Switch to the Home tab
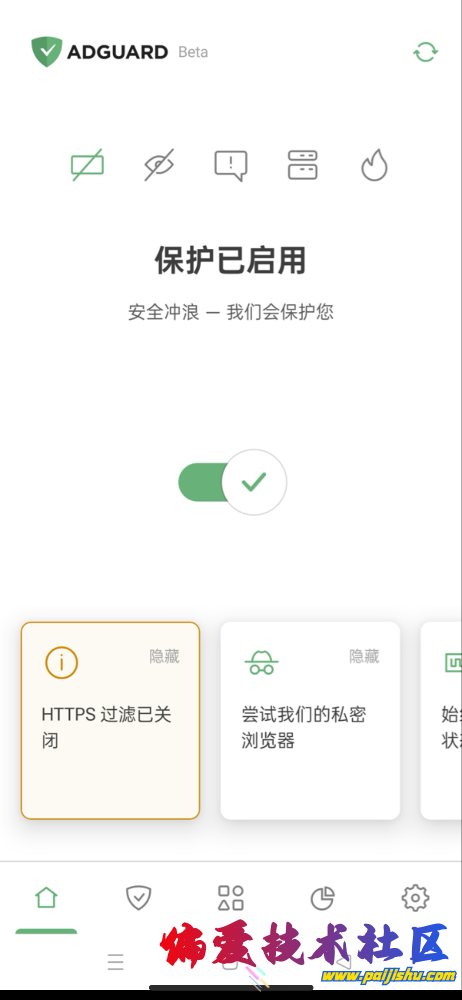462x1000 pixels. [x=47, y=898]
